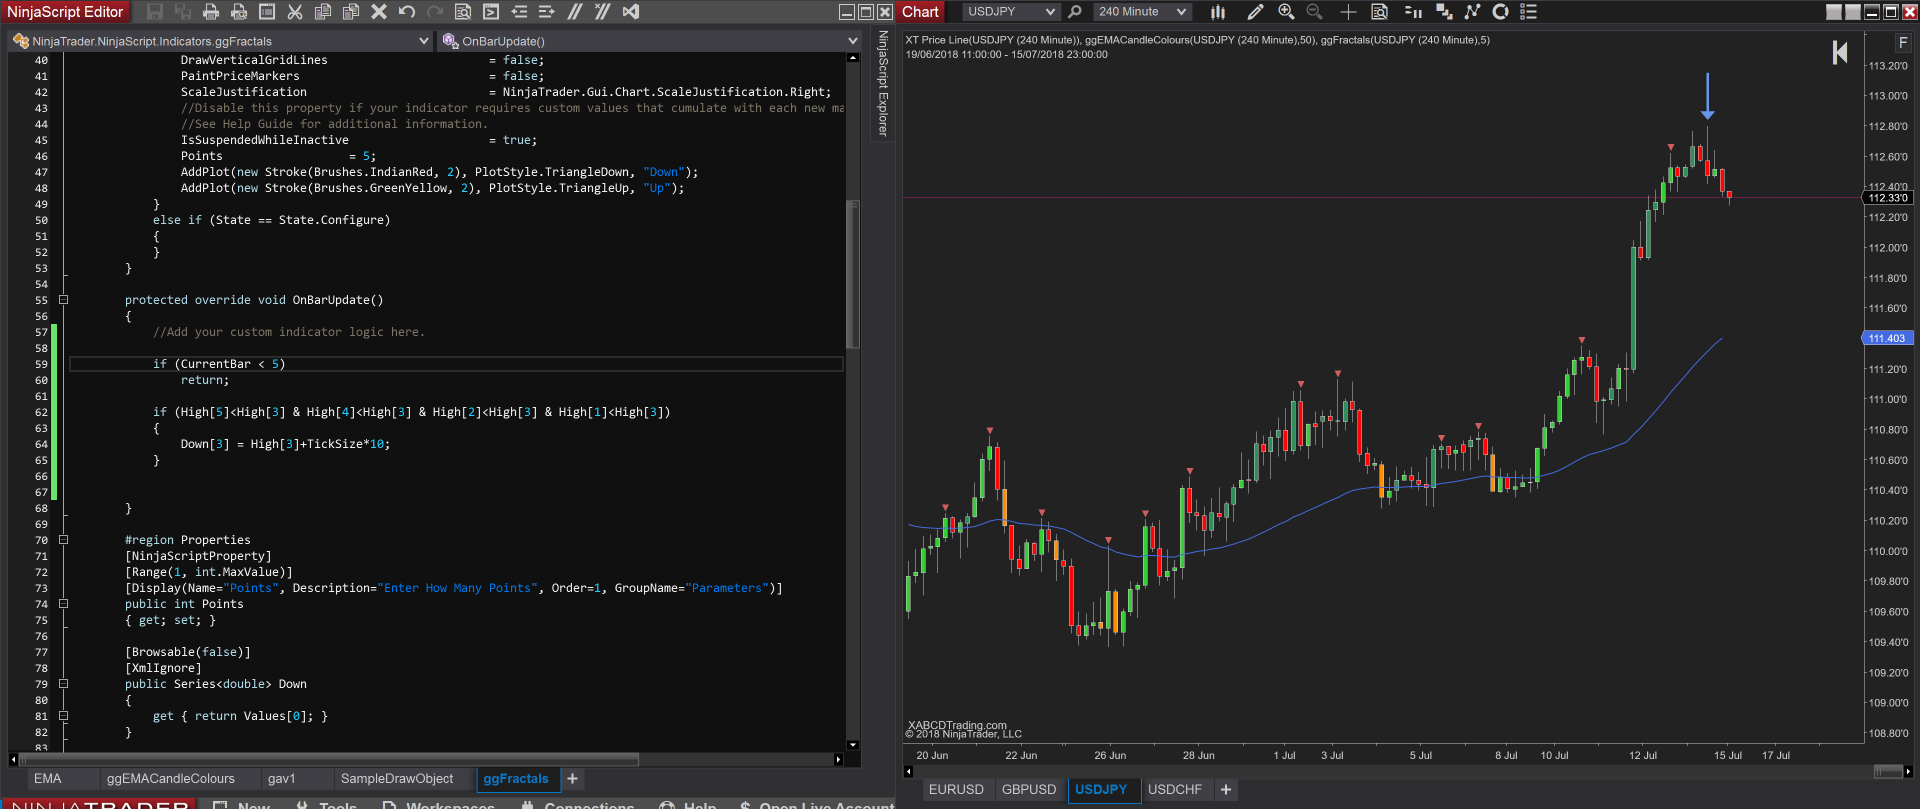Screen dimensions: 1920x809
Task: Open Drawing Tools with the pencil icon
Action: click(1255, 12)
